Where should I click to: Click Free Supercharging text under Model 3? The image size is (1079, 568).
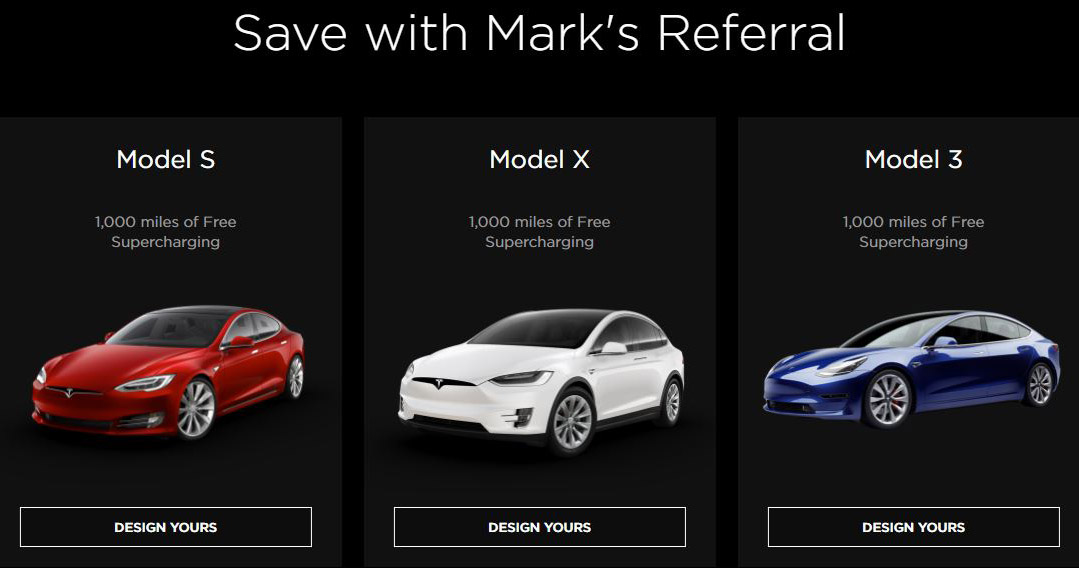coord(913,232)
